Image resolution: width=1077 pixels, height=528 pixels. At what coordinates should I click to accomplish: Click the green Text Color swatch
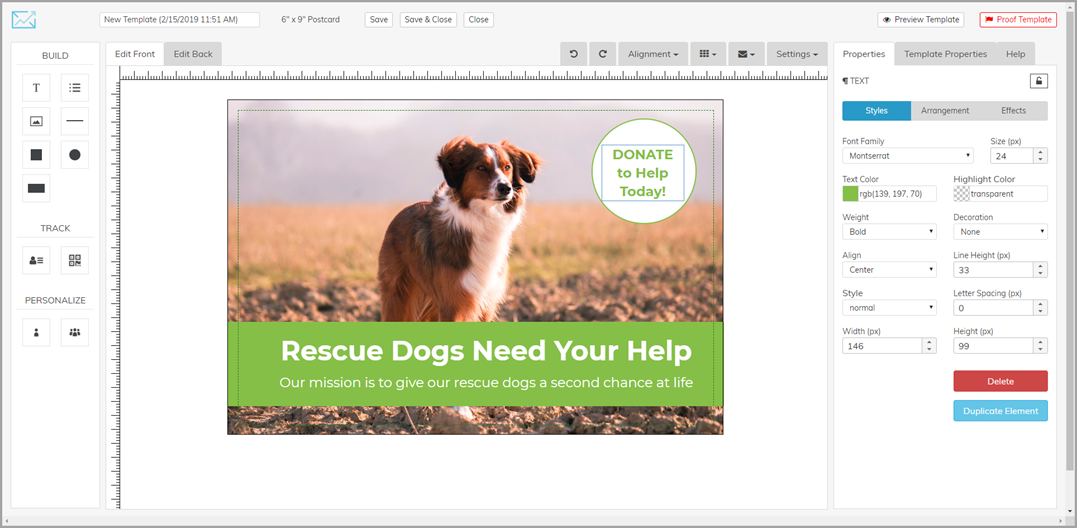tap(850, 194)
